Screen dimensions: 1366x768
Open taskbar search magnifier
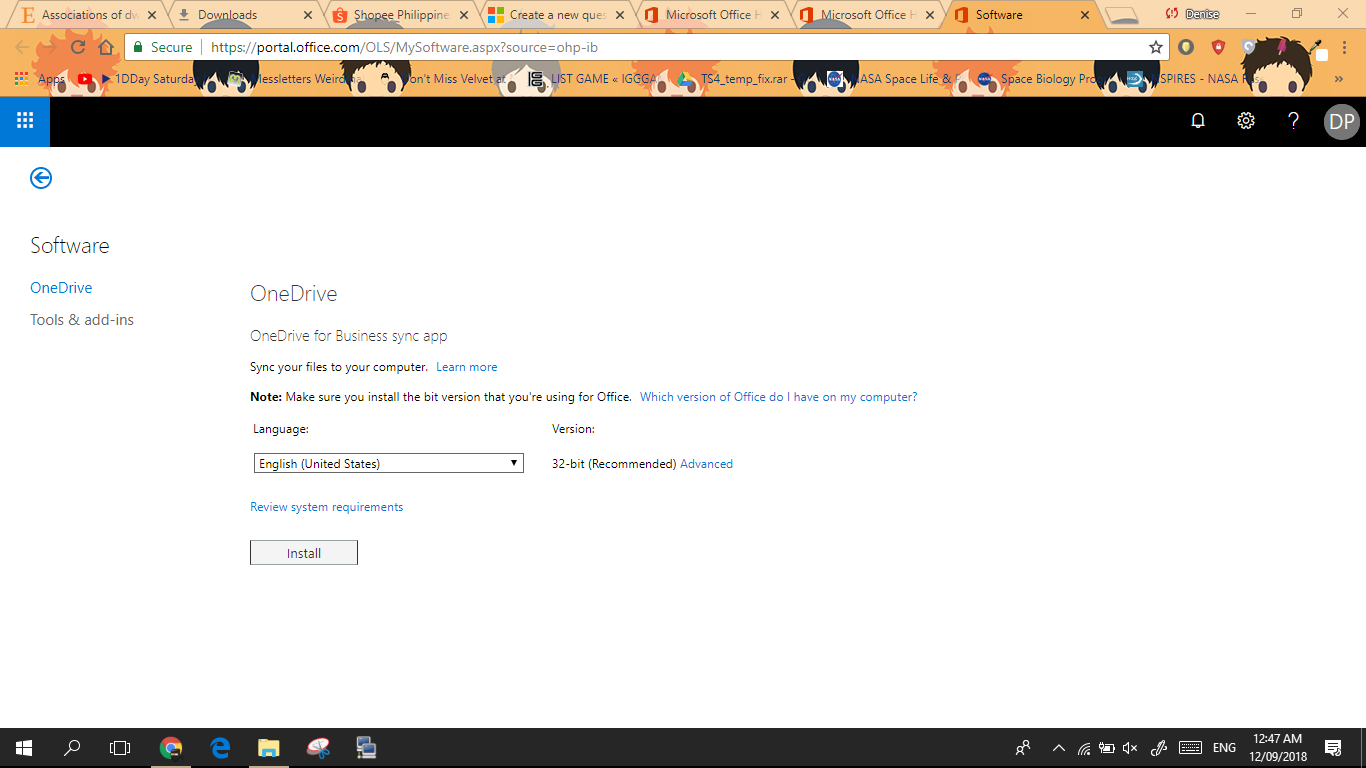pos(72,748)
